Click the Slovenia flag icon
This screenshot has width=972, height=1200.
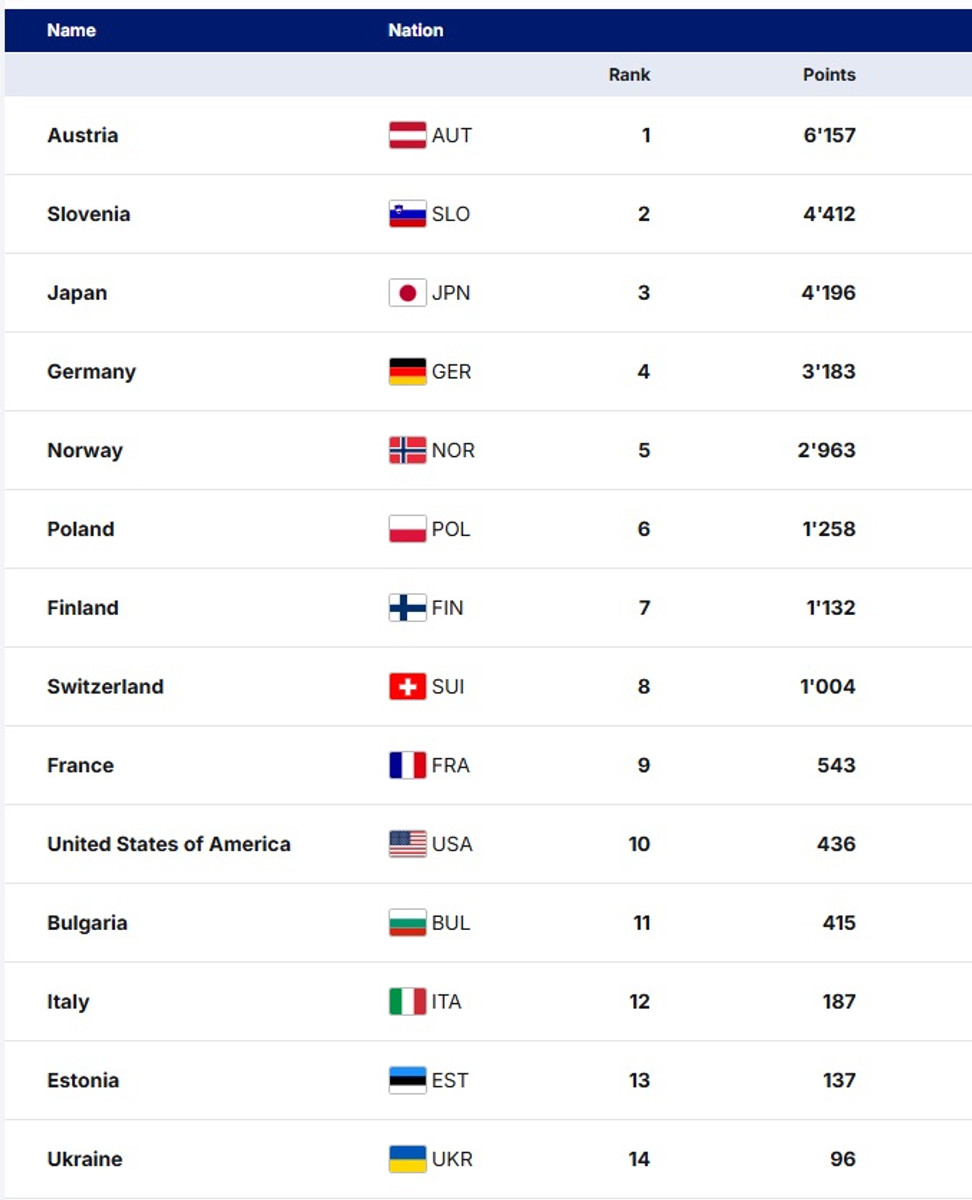(x=407, y=214)
